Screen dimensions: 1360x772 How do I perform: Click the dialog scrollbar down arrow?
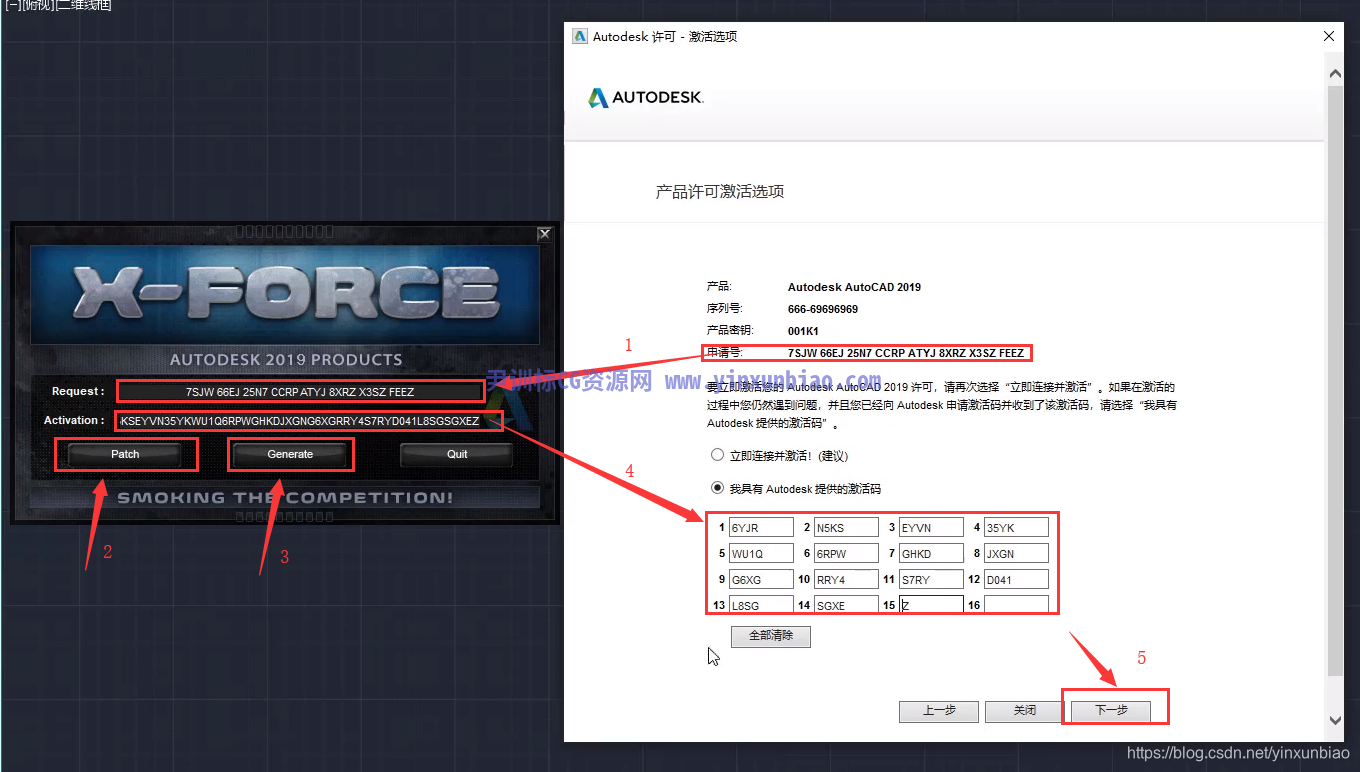pos(1335,720)
